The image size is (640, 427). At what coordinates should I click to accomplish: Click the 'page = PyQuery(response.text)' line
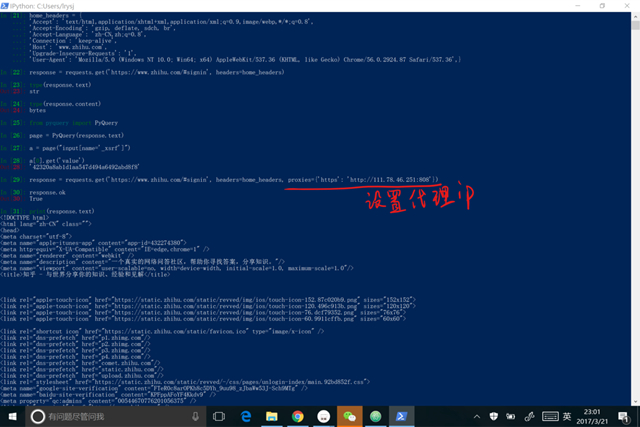tap(76, 136)
